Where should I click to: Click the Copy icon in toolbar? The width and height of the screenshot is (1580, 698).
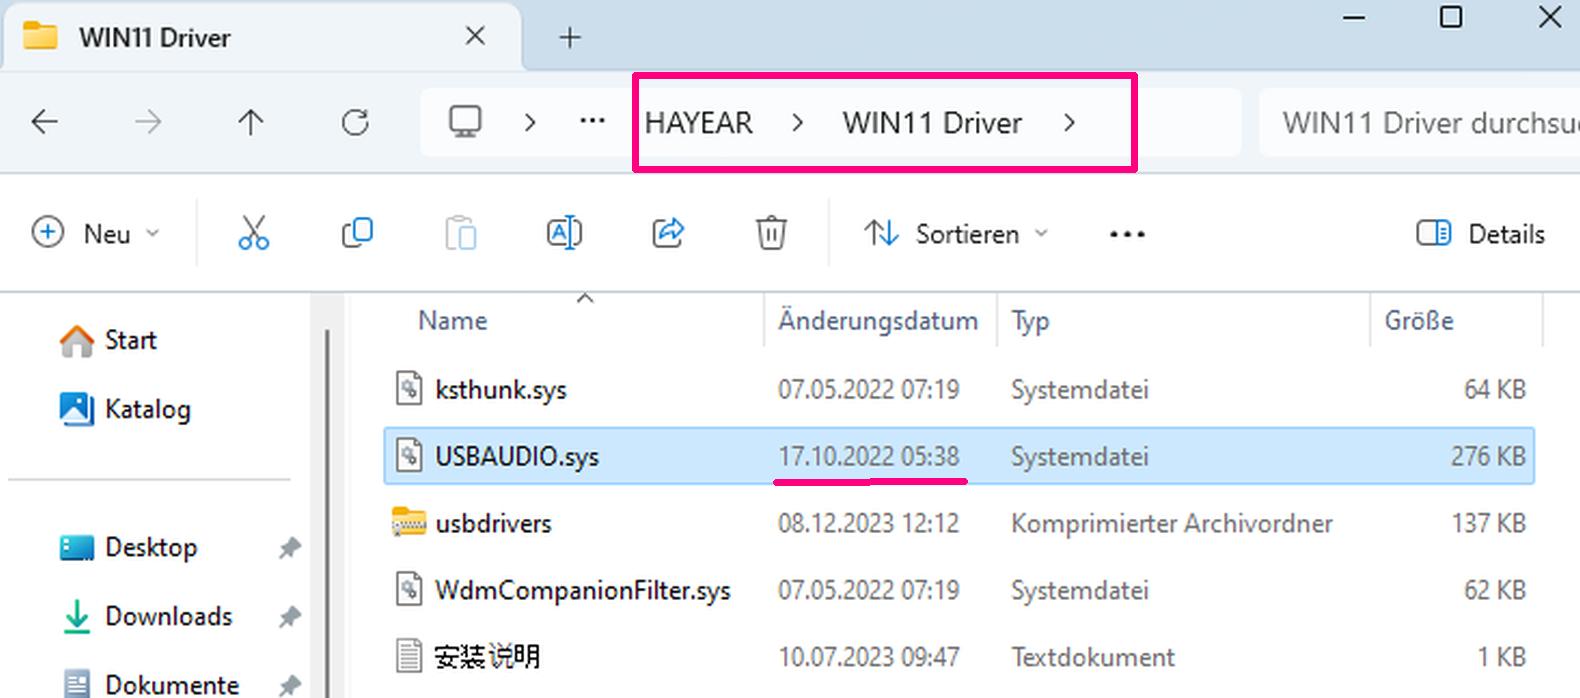click(357, 233)
